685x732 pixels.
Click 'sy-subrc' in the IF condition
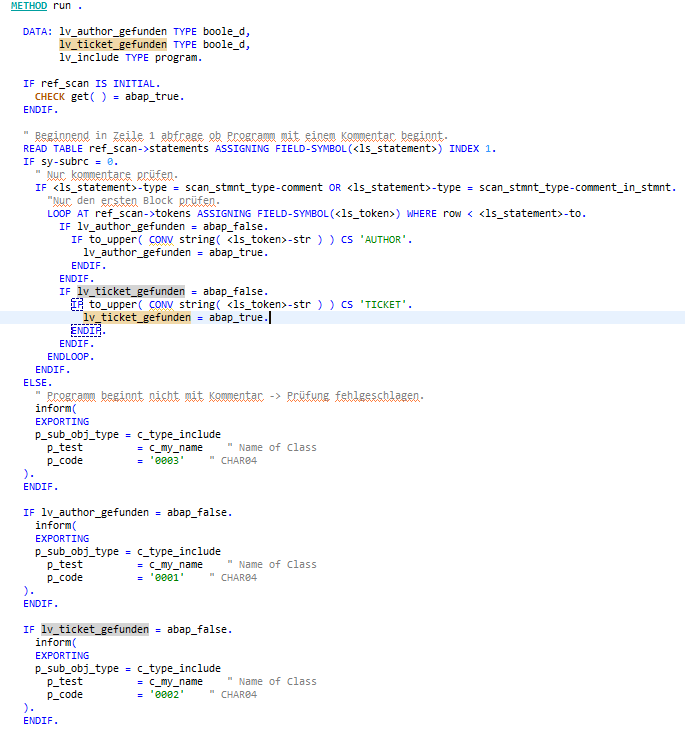(65, 162)
